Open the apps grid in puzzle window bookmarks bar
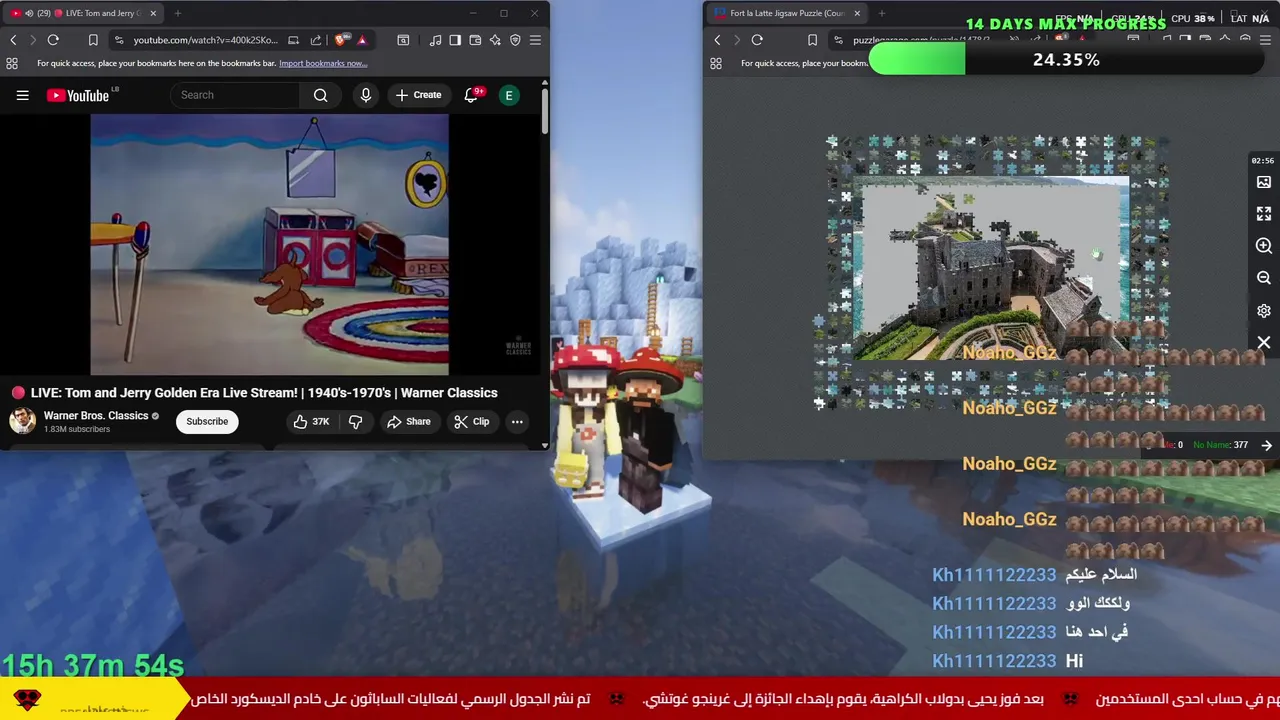 point(716,63)
